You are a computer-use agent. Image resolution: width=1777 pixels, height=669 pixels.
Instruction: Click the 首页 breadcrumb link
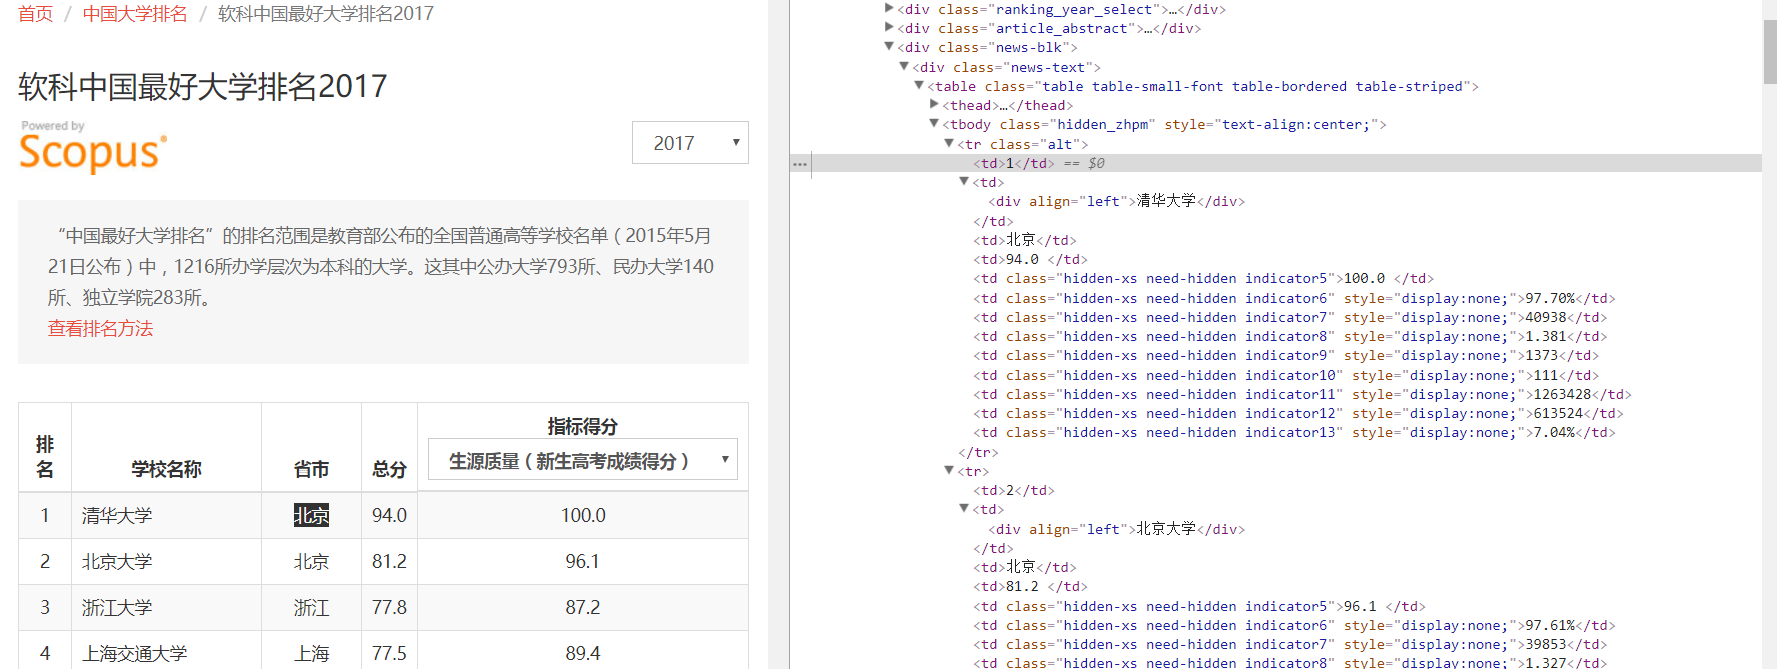[x=35, y=14]
